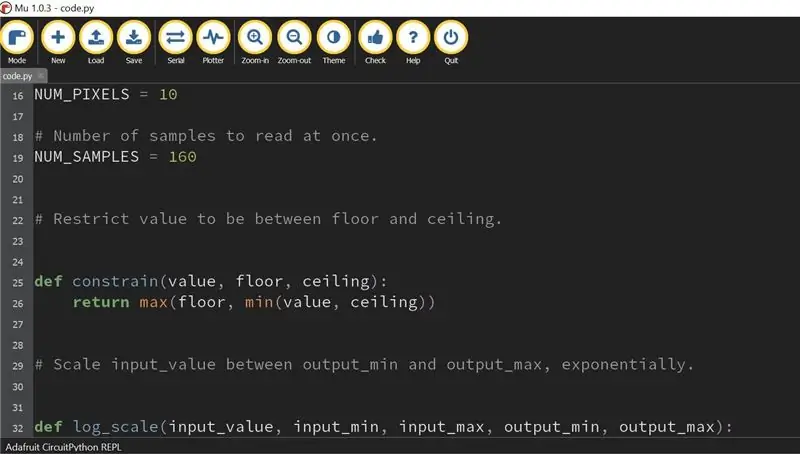Click the Mu app icon in title bar
Image resolution: width=800 pixels, height=454 pixels.
pos(6,8)
